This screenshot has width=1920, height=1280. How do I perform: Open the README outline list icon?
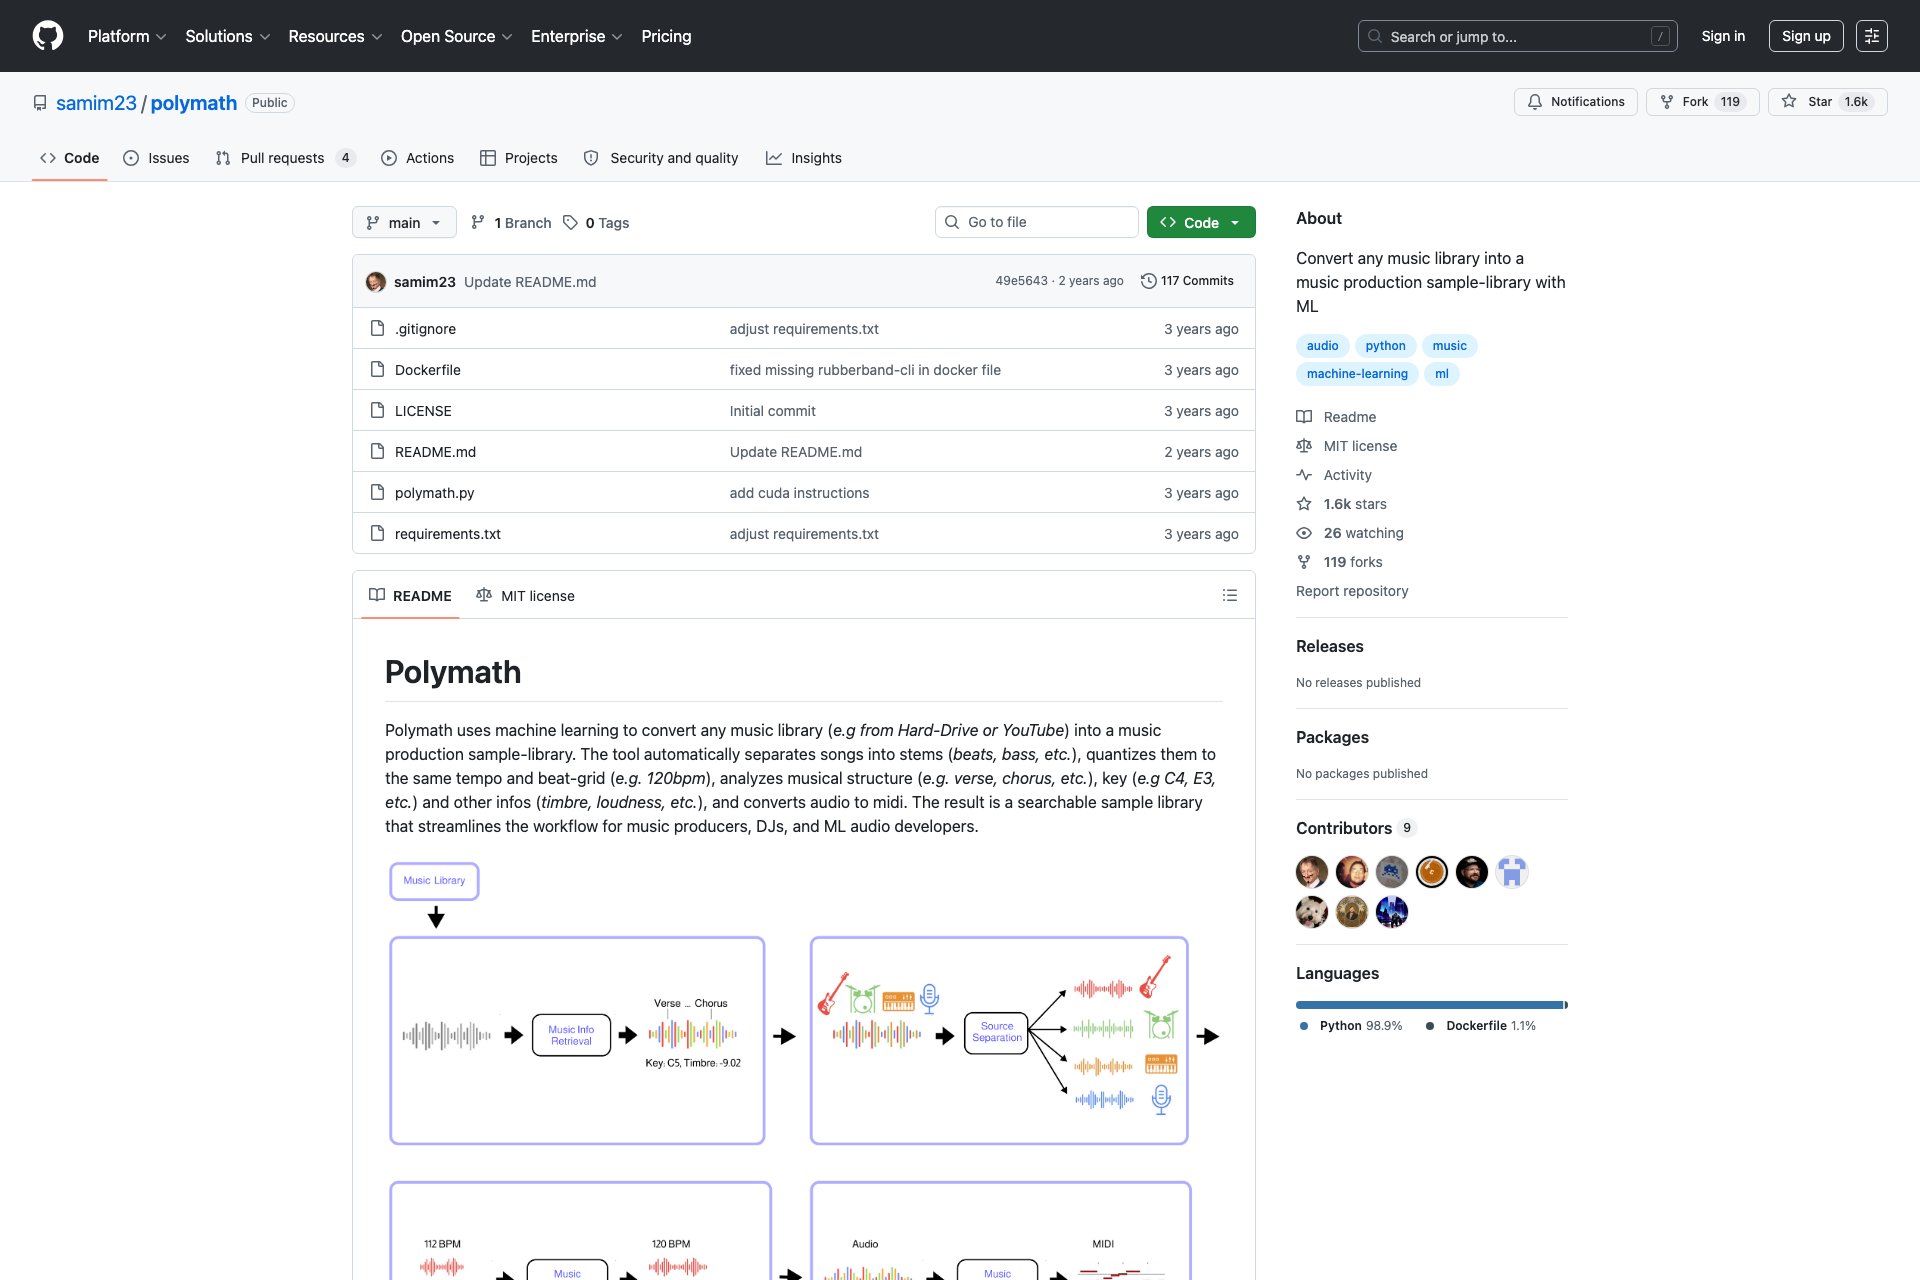(1229, 596)
